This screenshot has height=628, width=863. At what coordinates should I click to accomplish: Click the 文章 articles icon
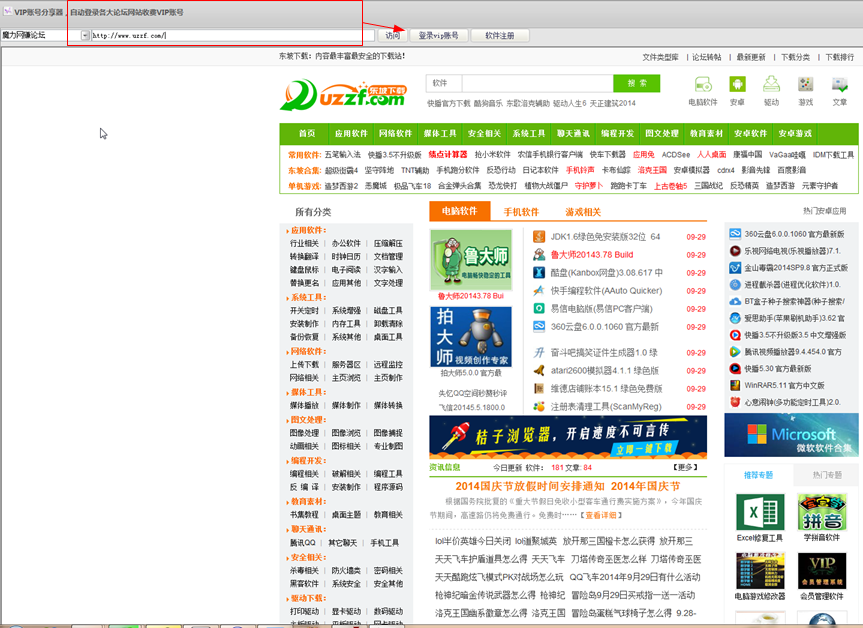click(x=840, y=84)
